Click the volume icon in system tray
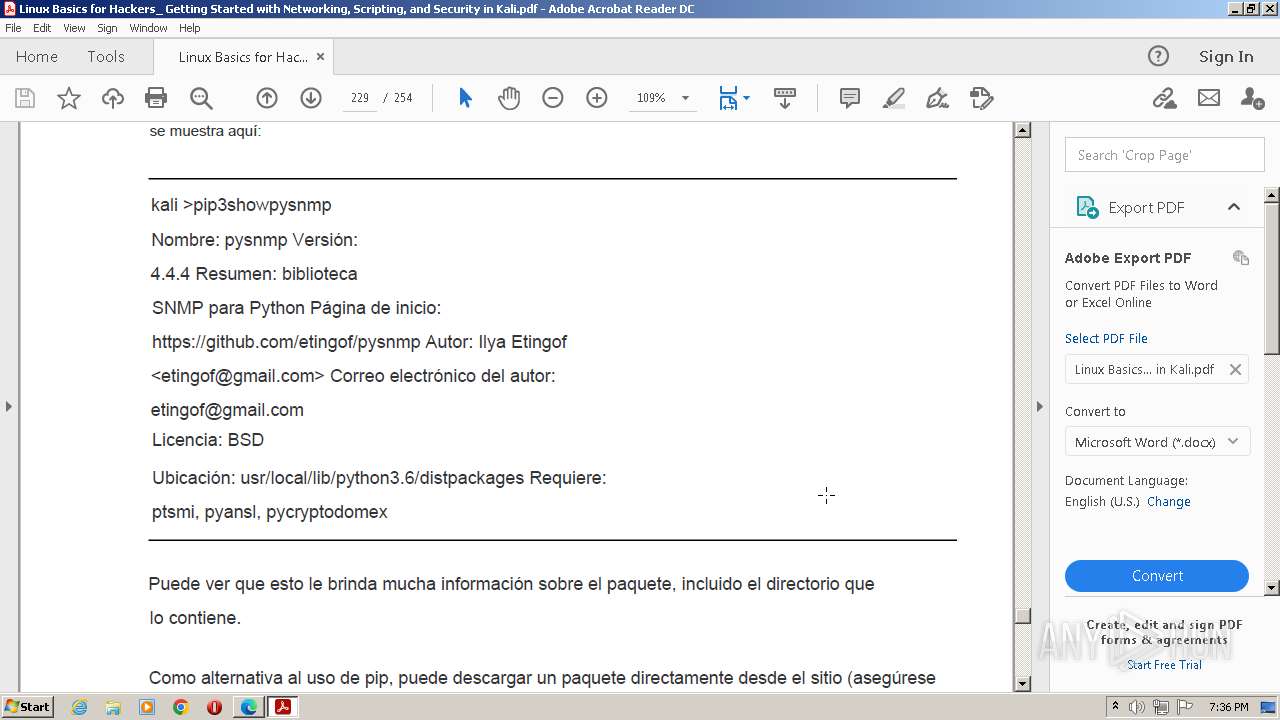1280x720 pixels. pyautogui.click(x=1139, y=707)
